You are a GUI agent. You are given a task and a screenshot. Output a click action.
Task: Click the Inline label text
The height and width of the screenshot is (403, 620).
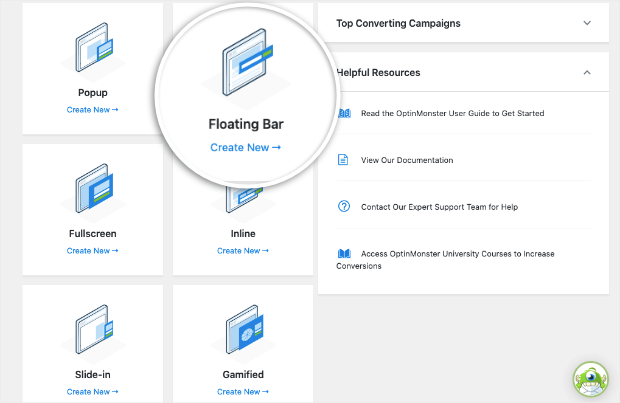(243, 234)
